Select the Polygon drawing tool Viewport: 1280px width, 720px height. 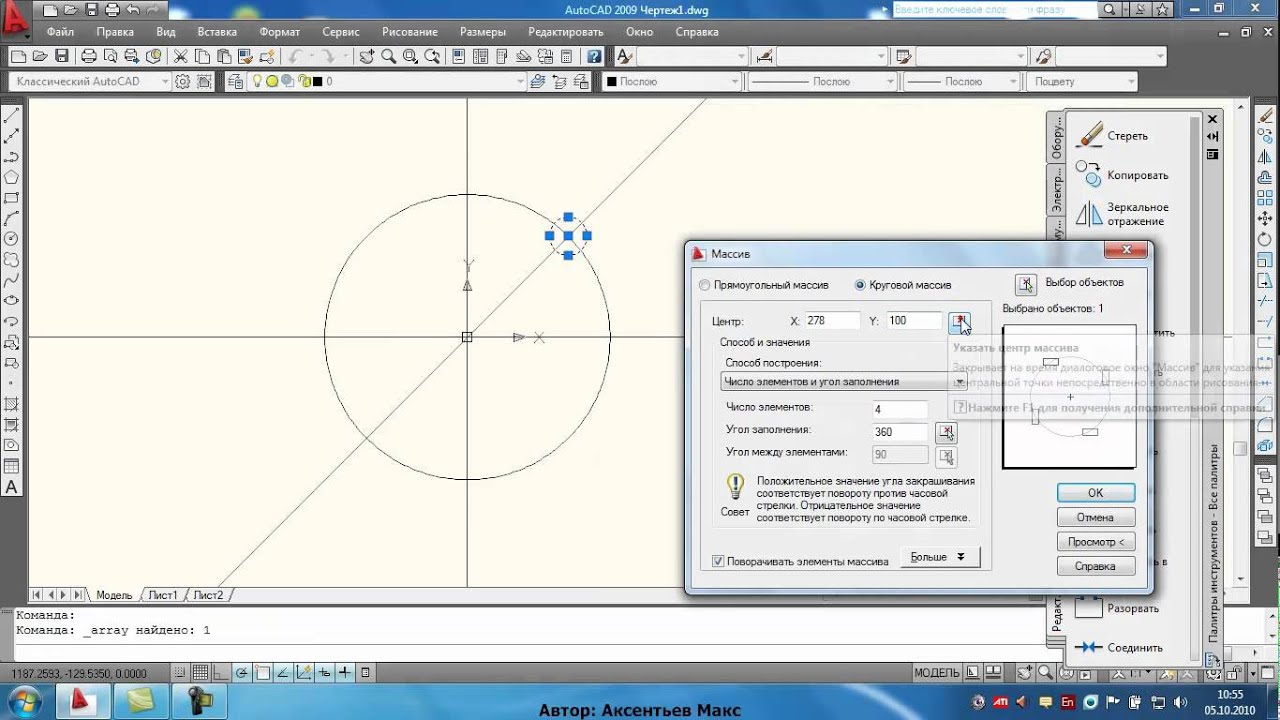(x=12, y=177)
